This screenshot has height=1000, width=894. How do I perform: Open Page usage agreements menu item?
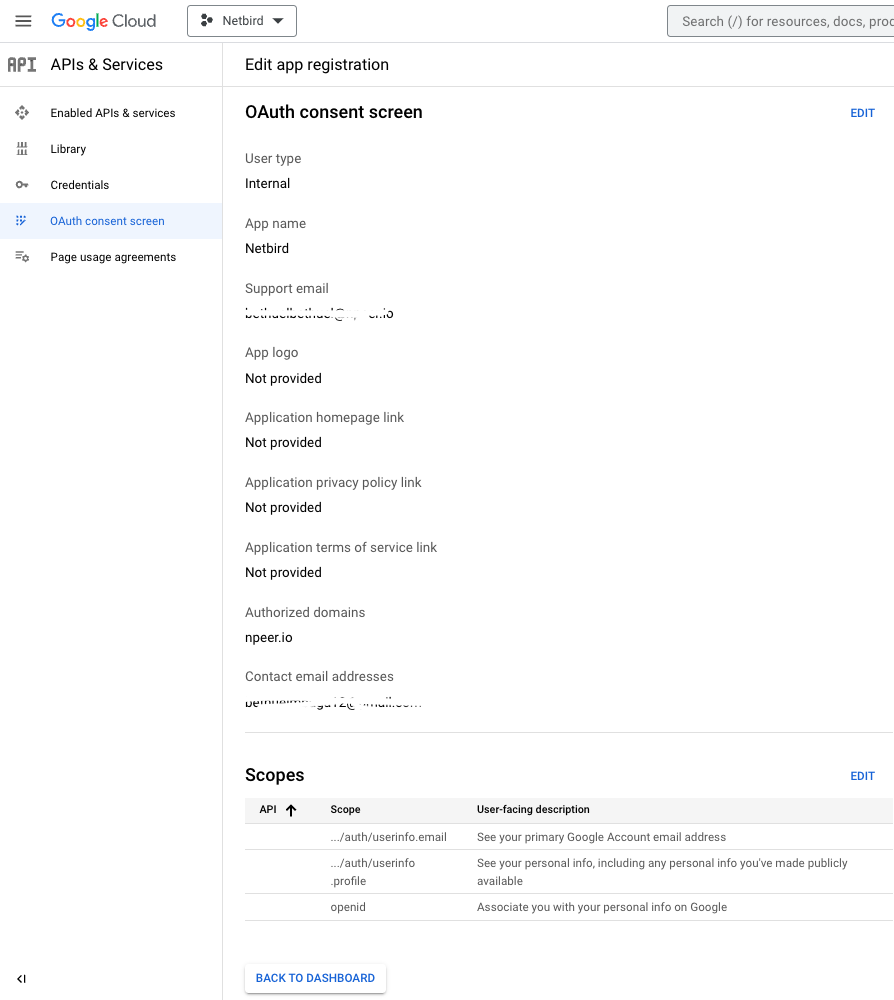113,257
